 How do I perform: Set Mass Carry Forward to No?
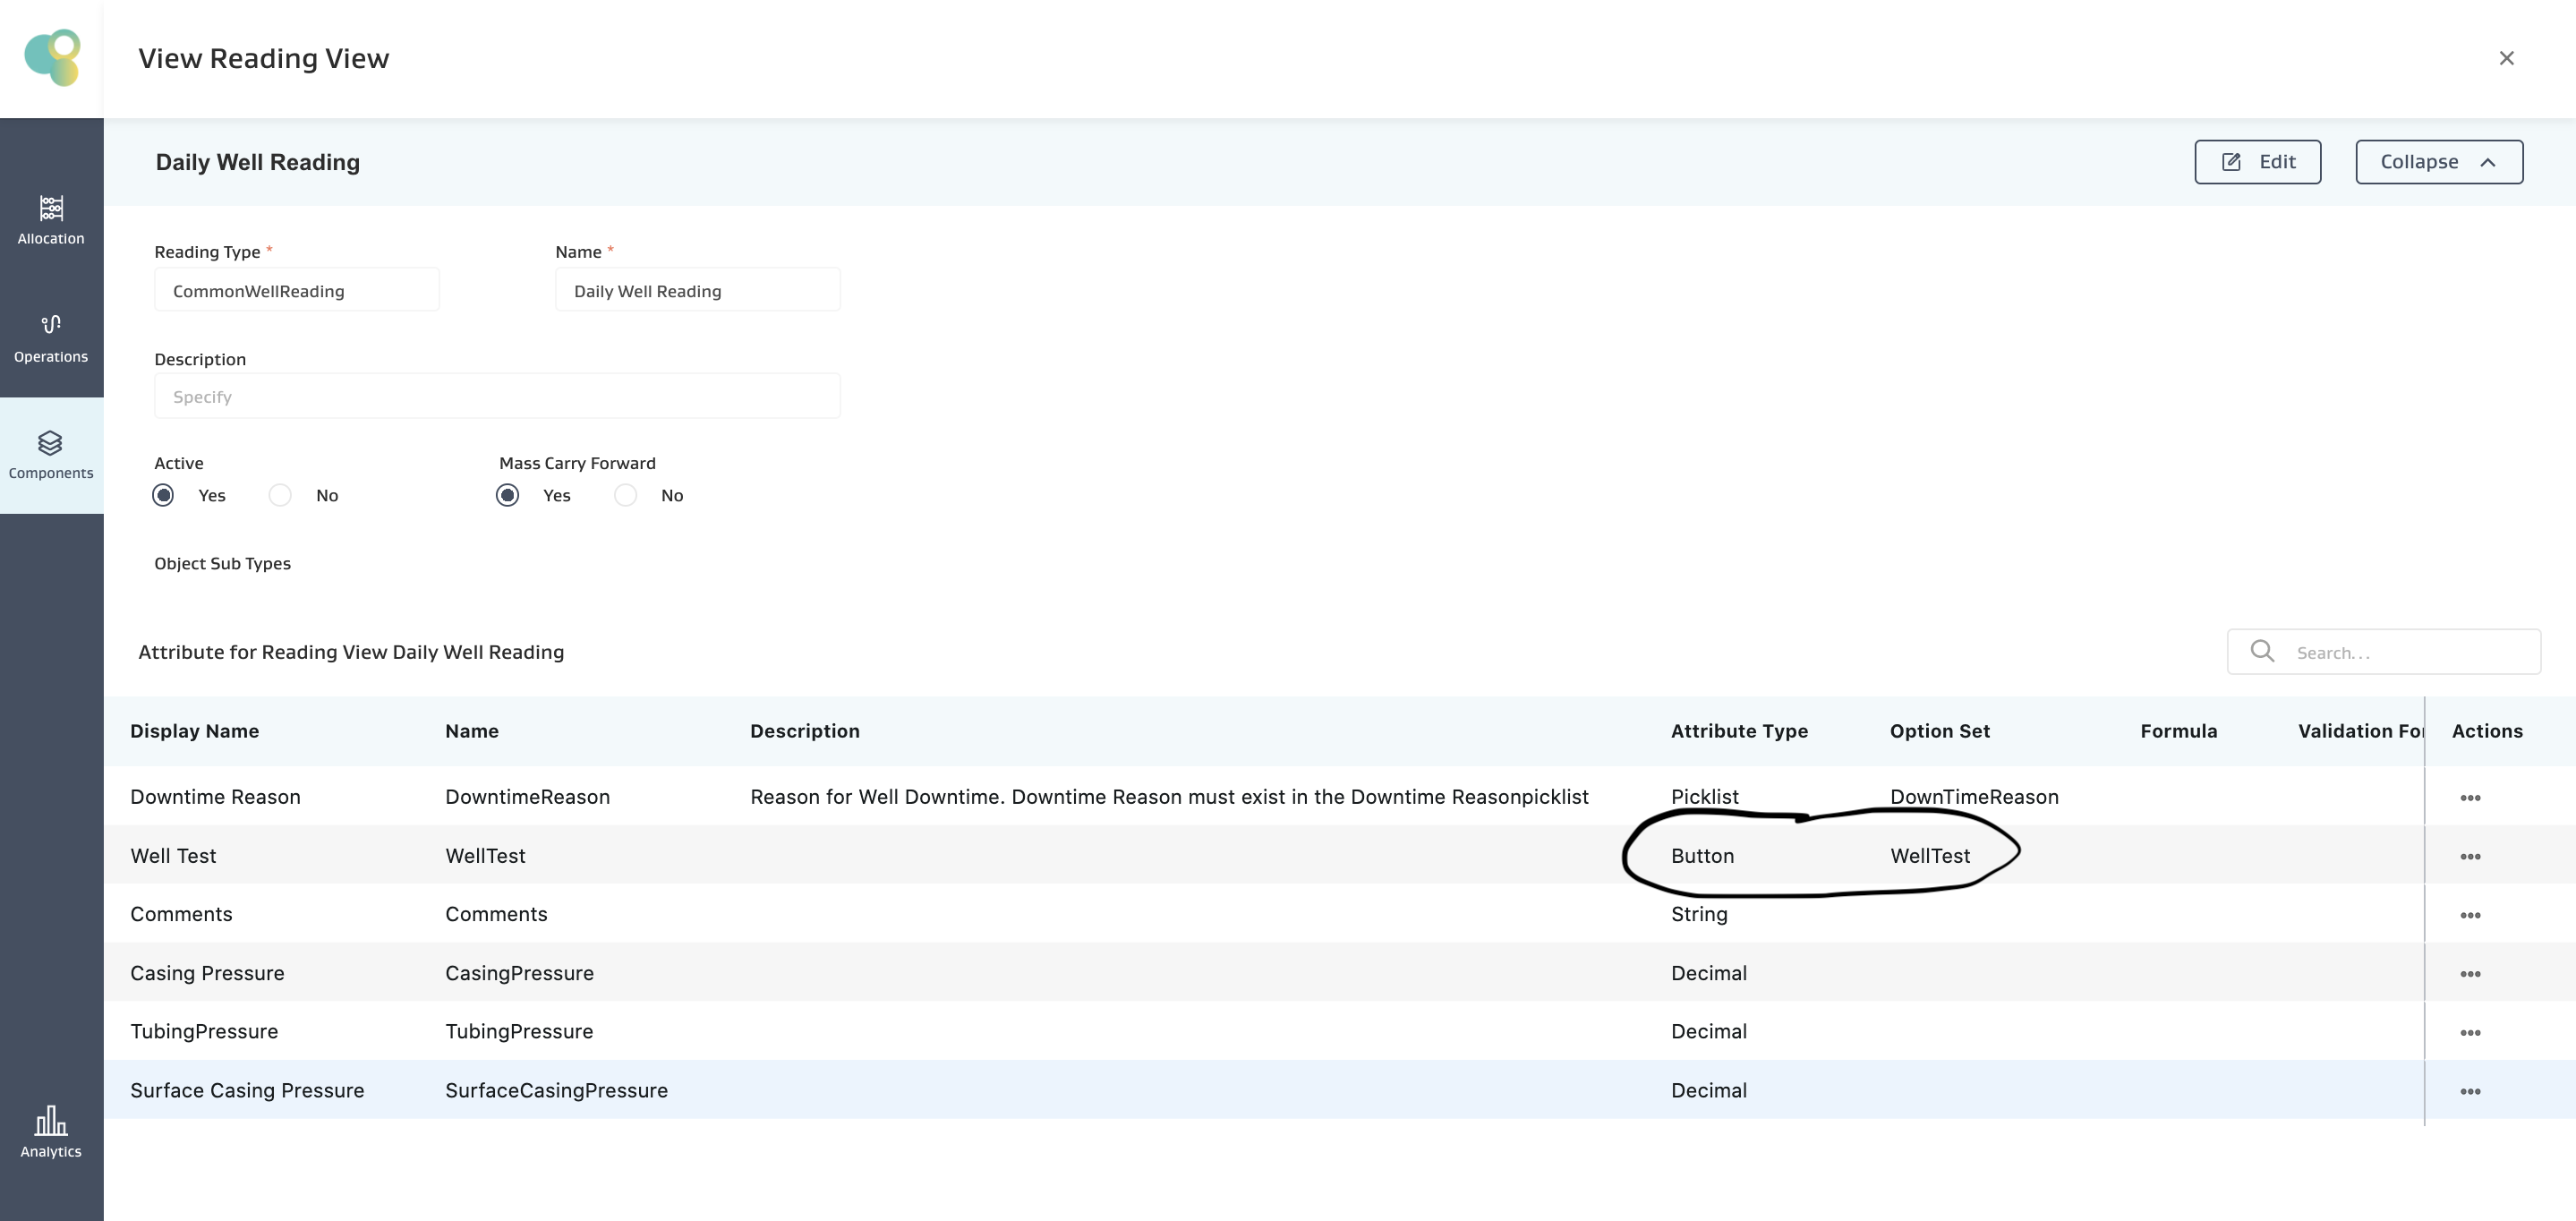tap(626, 496)
